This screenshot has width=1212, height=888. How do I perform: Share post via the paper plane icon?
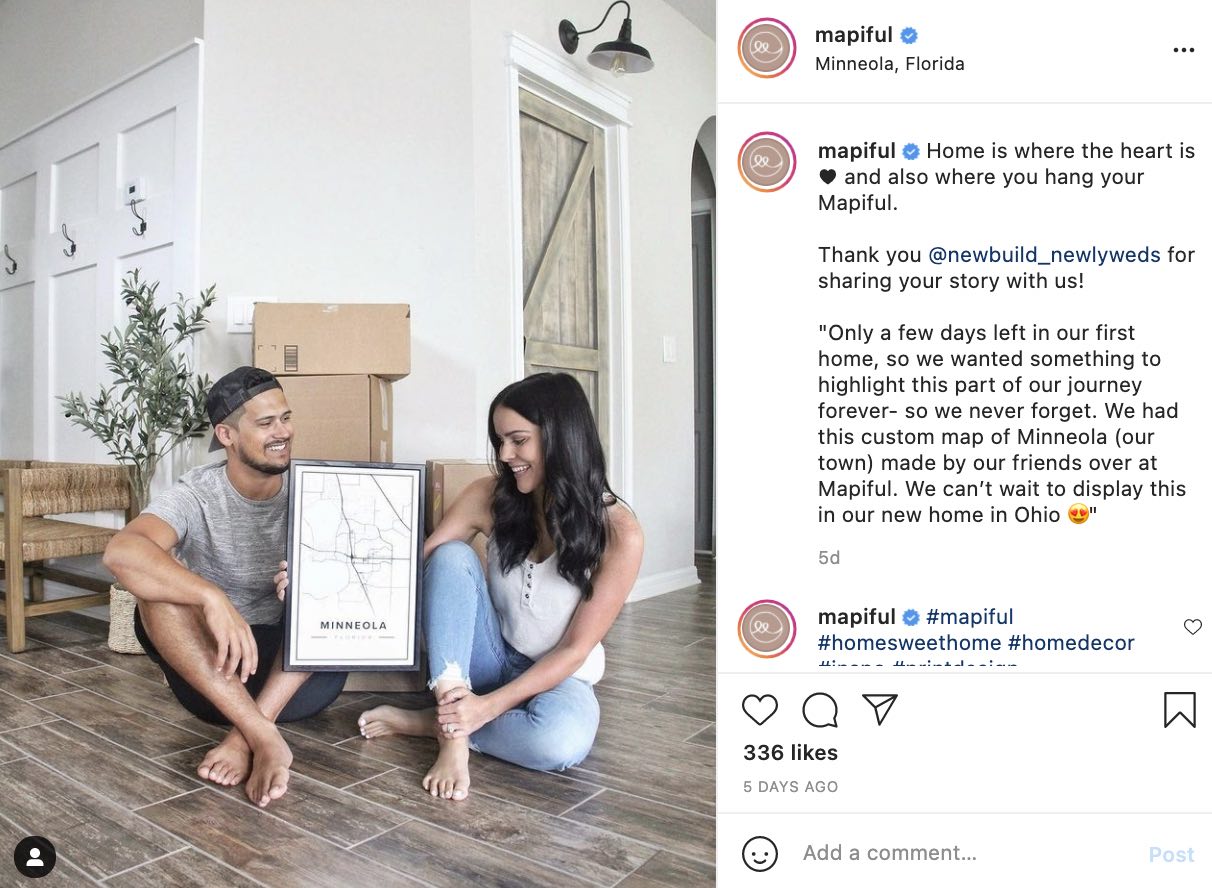pyautogui.click(x=880, y=710)
